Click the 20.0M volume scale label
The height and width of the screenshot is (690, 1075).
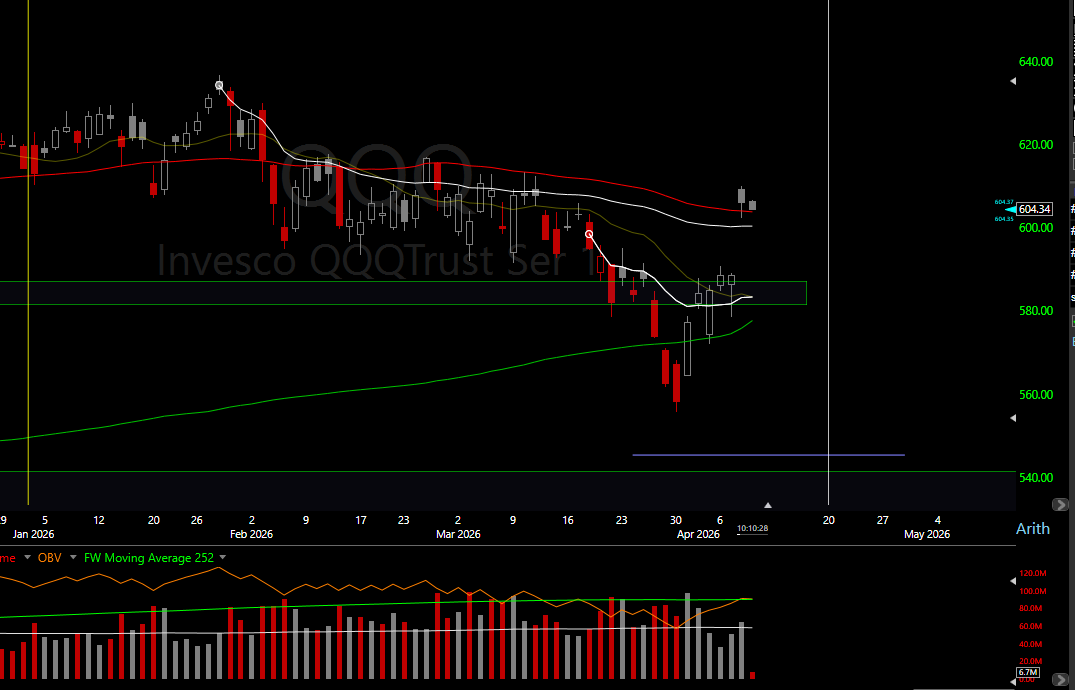click(x=1030, y=661)
